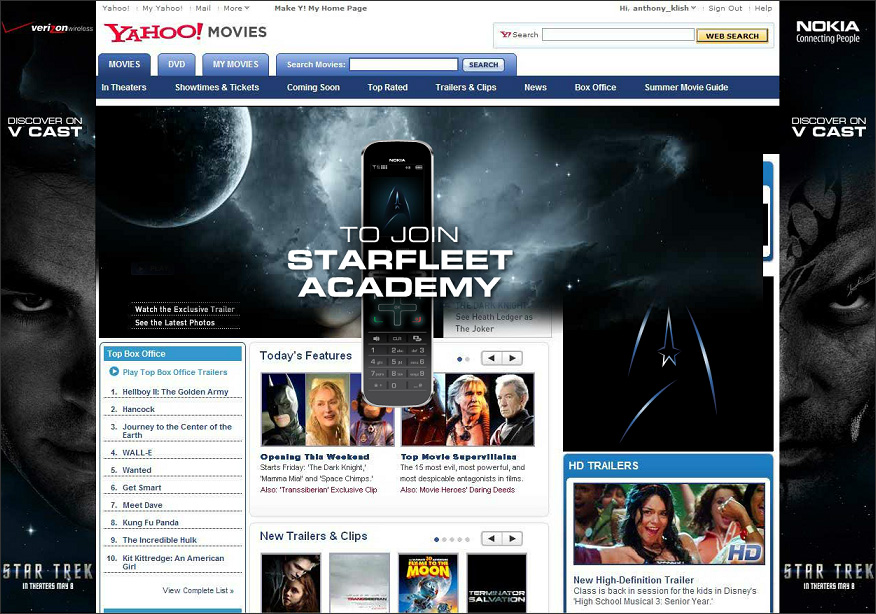This screenshot has height=614, width=876.
Task: Open Kung Fu Panda listing
Action: tap(150, 523)
